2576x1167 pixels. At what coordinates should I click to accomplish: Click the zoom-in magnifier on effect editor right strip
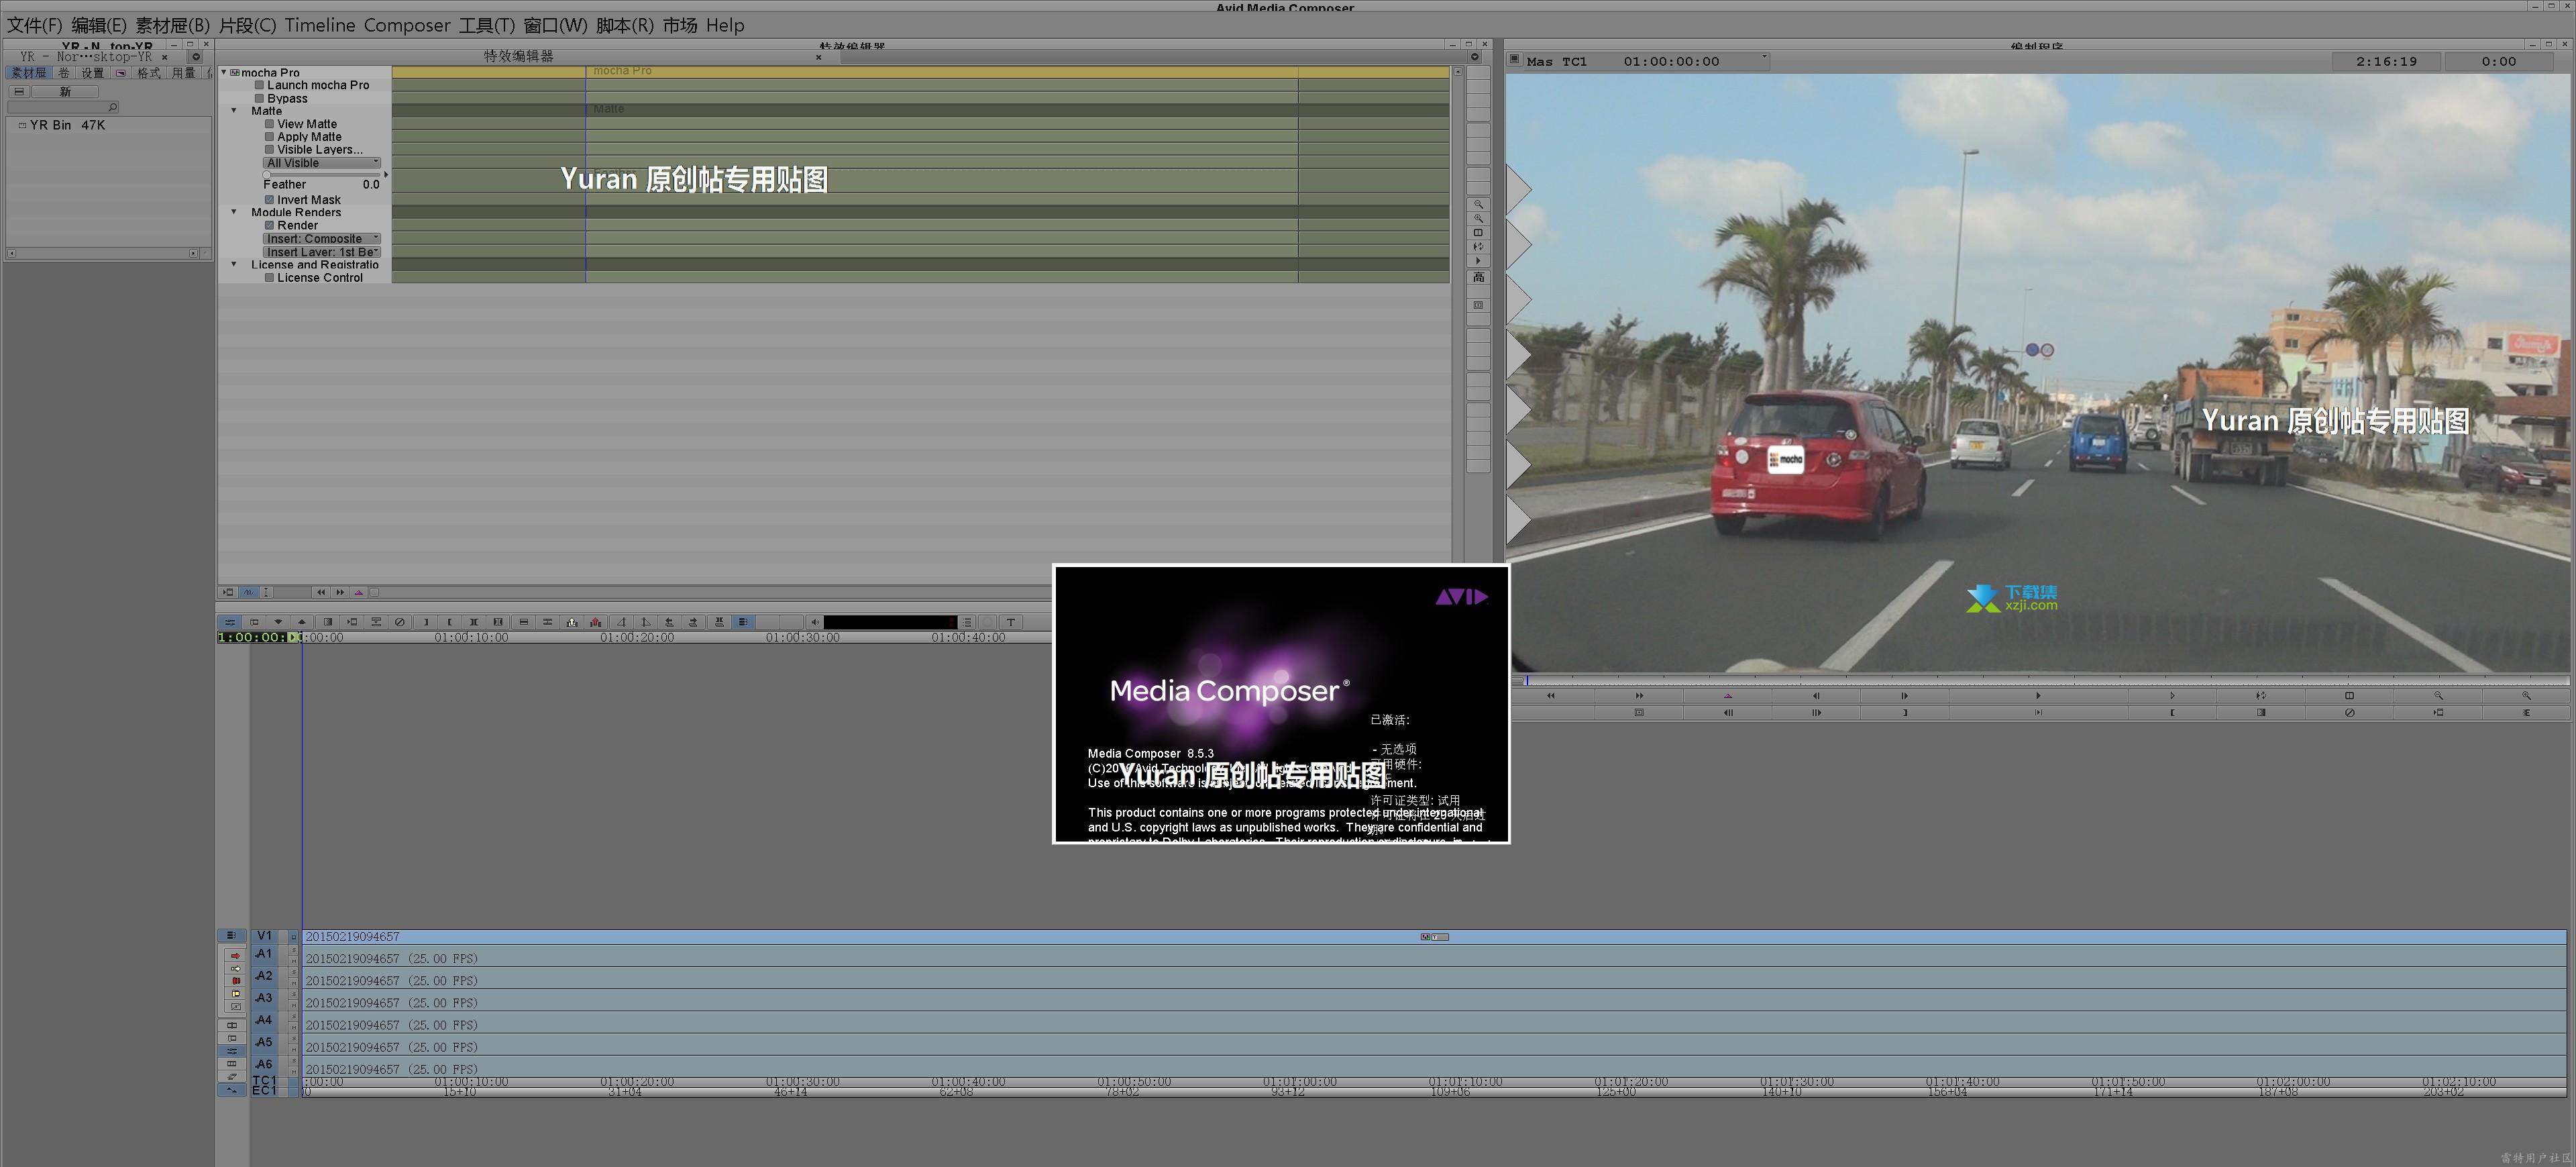1479,219
